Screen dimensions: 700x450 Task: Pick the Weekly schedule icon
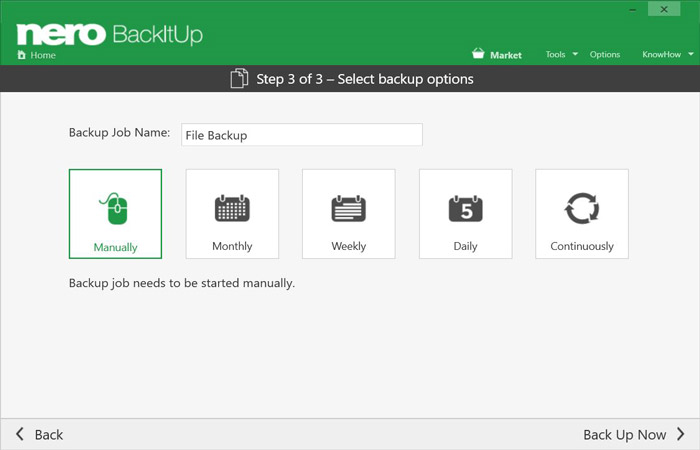[349, 209]
